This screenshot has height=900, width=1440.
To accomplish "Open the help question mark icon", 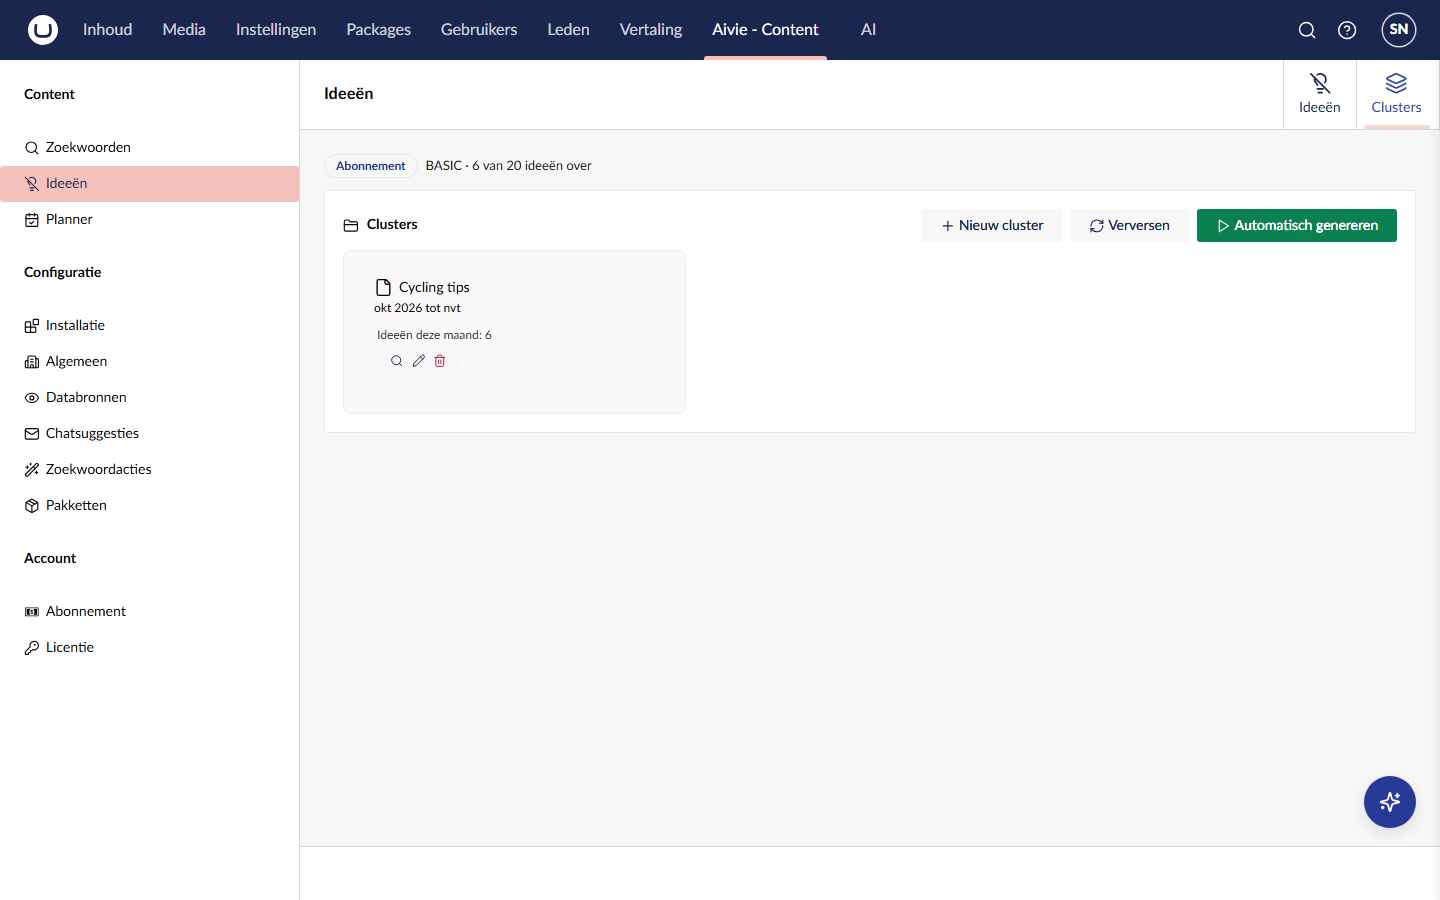I will [x=1347, y=30].
